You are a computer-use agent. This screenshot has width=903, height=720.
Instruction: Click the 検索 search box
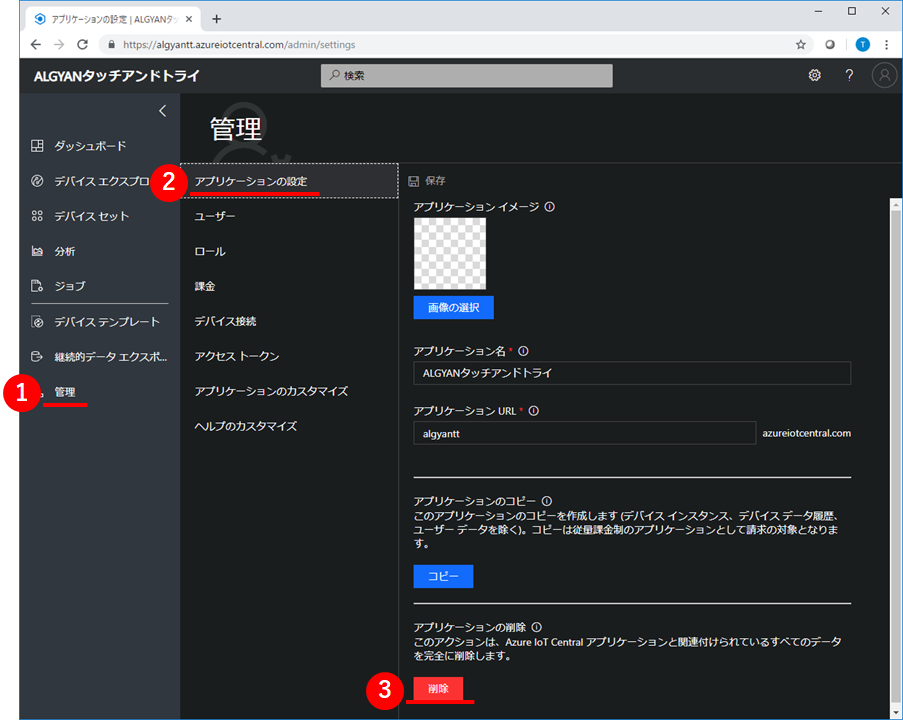pos(466,75)
